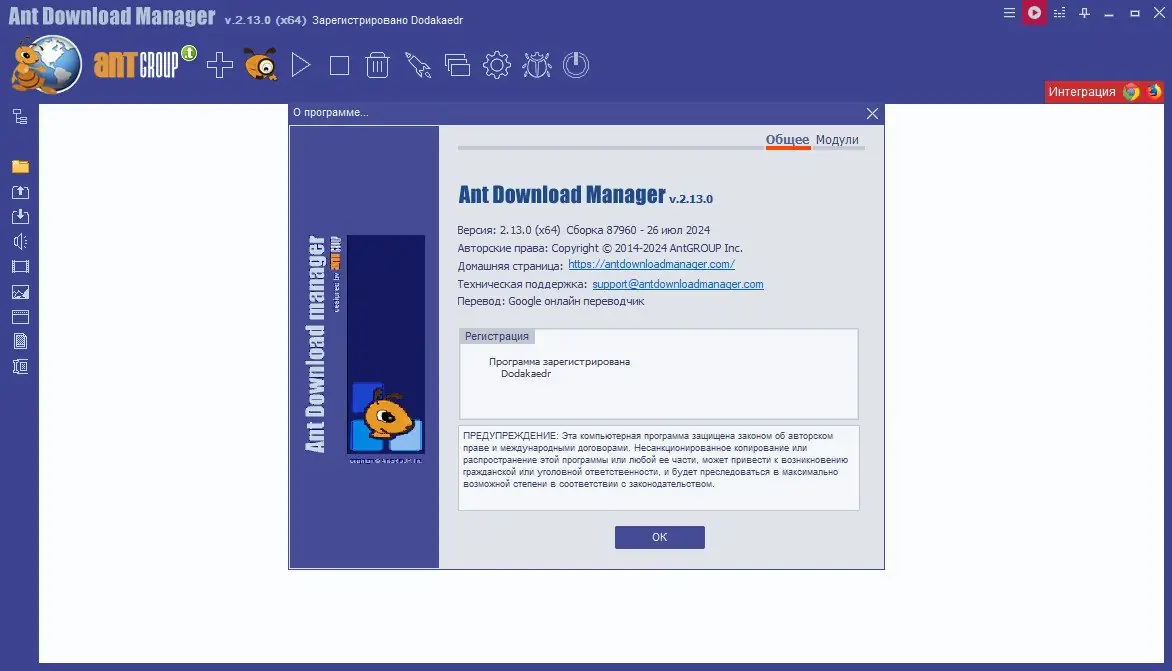Switch to the Общее tab

(787, 140)
